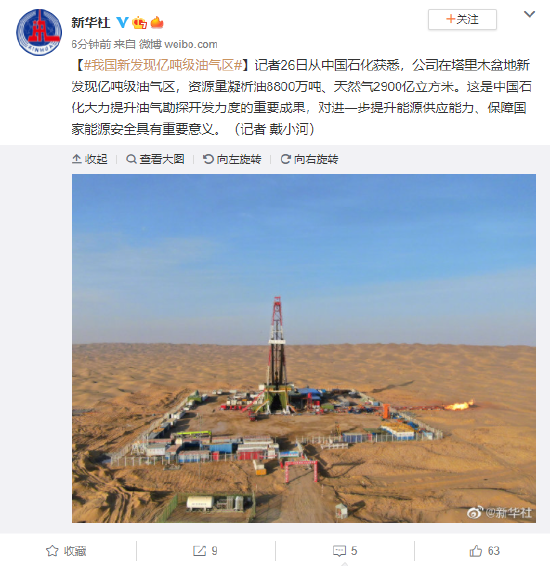This screenshot has width=550, height=566.
Task: Rotate image right with 向右旋转
Action: pos(309,159)
